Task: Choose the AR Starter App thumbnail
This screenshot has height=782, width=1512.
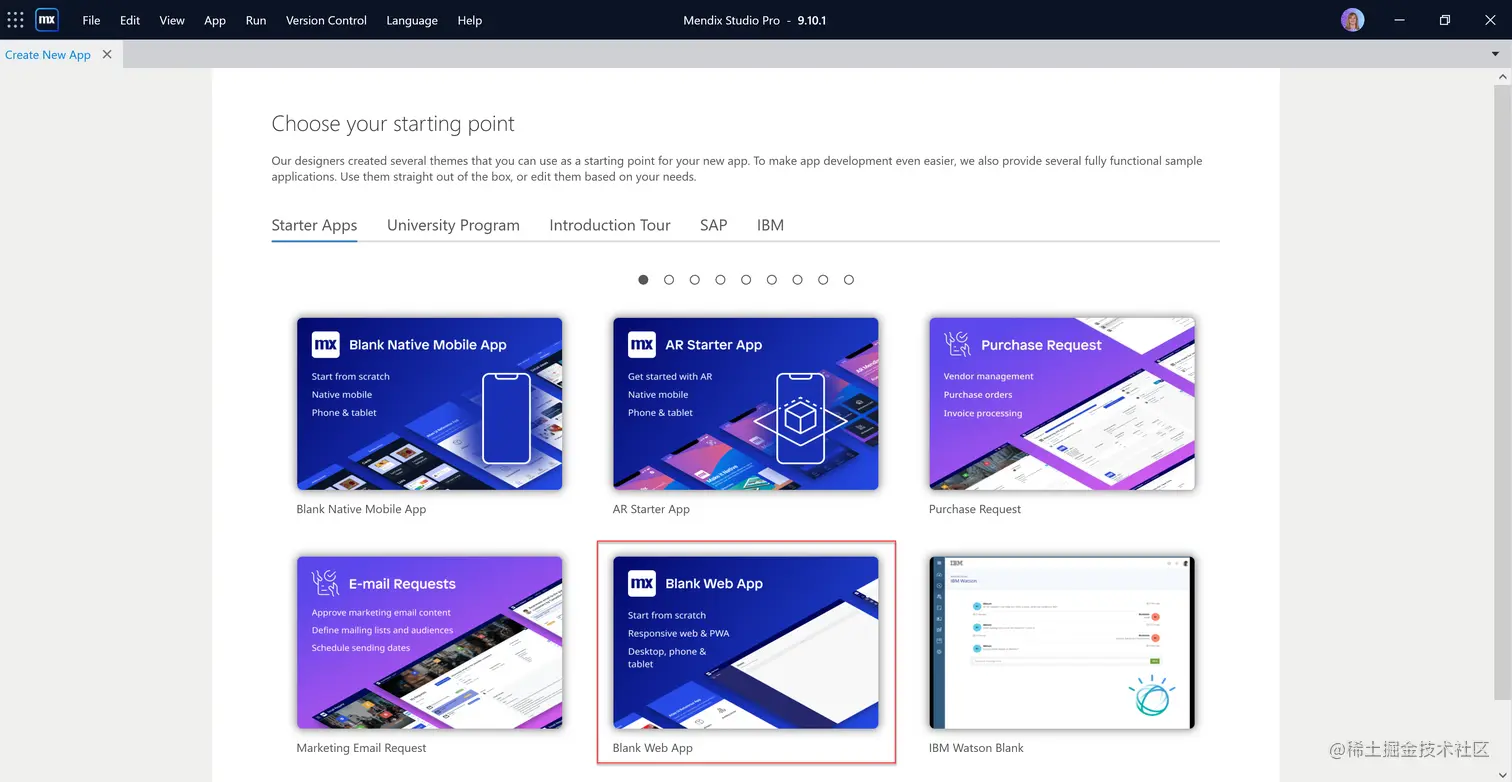Action: tap(746, 404)
